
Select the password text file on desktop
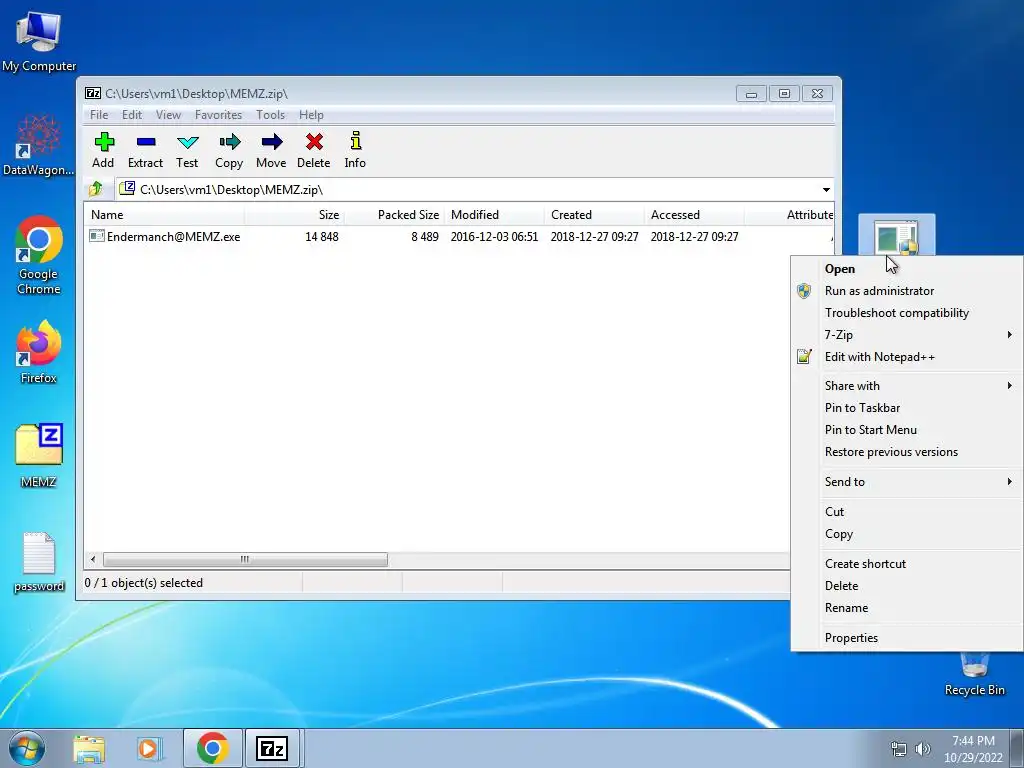tap(39, 562)
